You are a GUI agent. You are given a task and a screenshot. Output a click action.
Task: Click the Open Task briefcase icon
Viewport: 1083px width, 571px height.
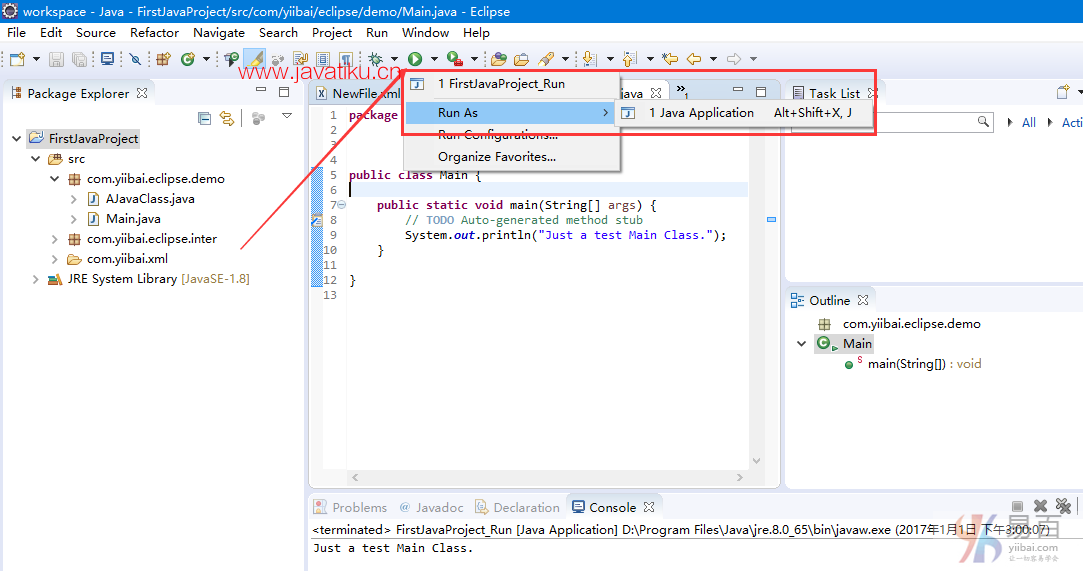pos(521,59)
